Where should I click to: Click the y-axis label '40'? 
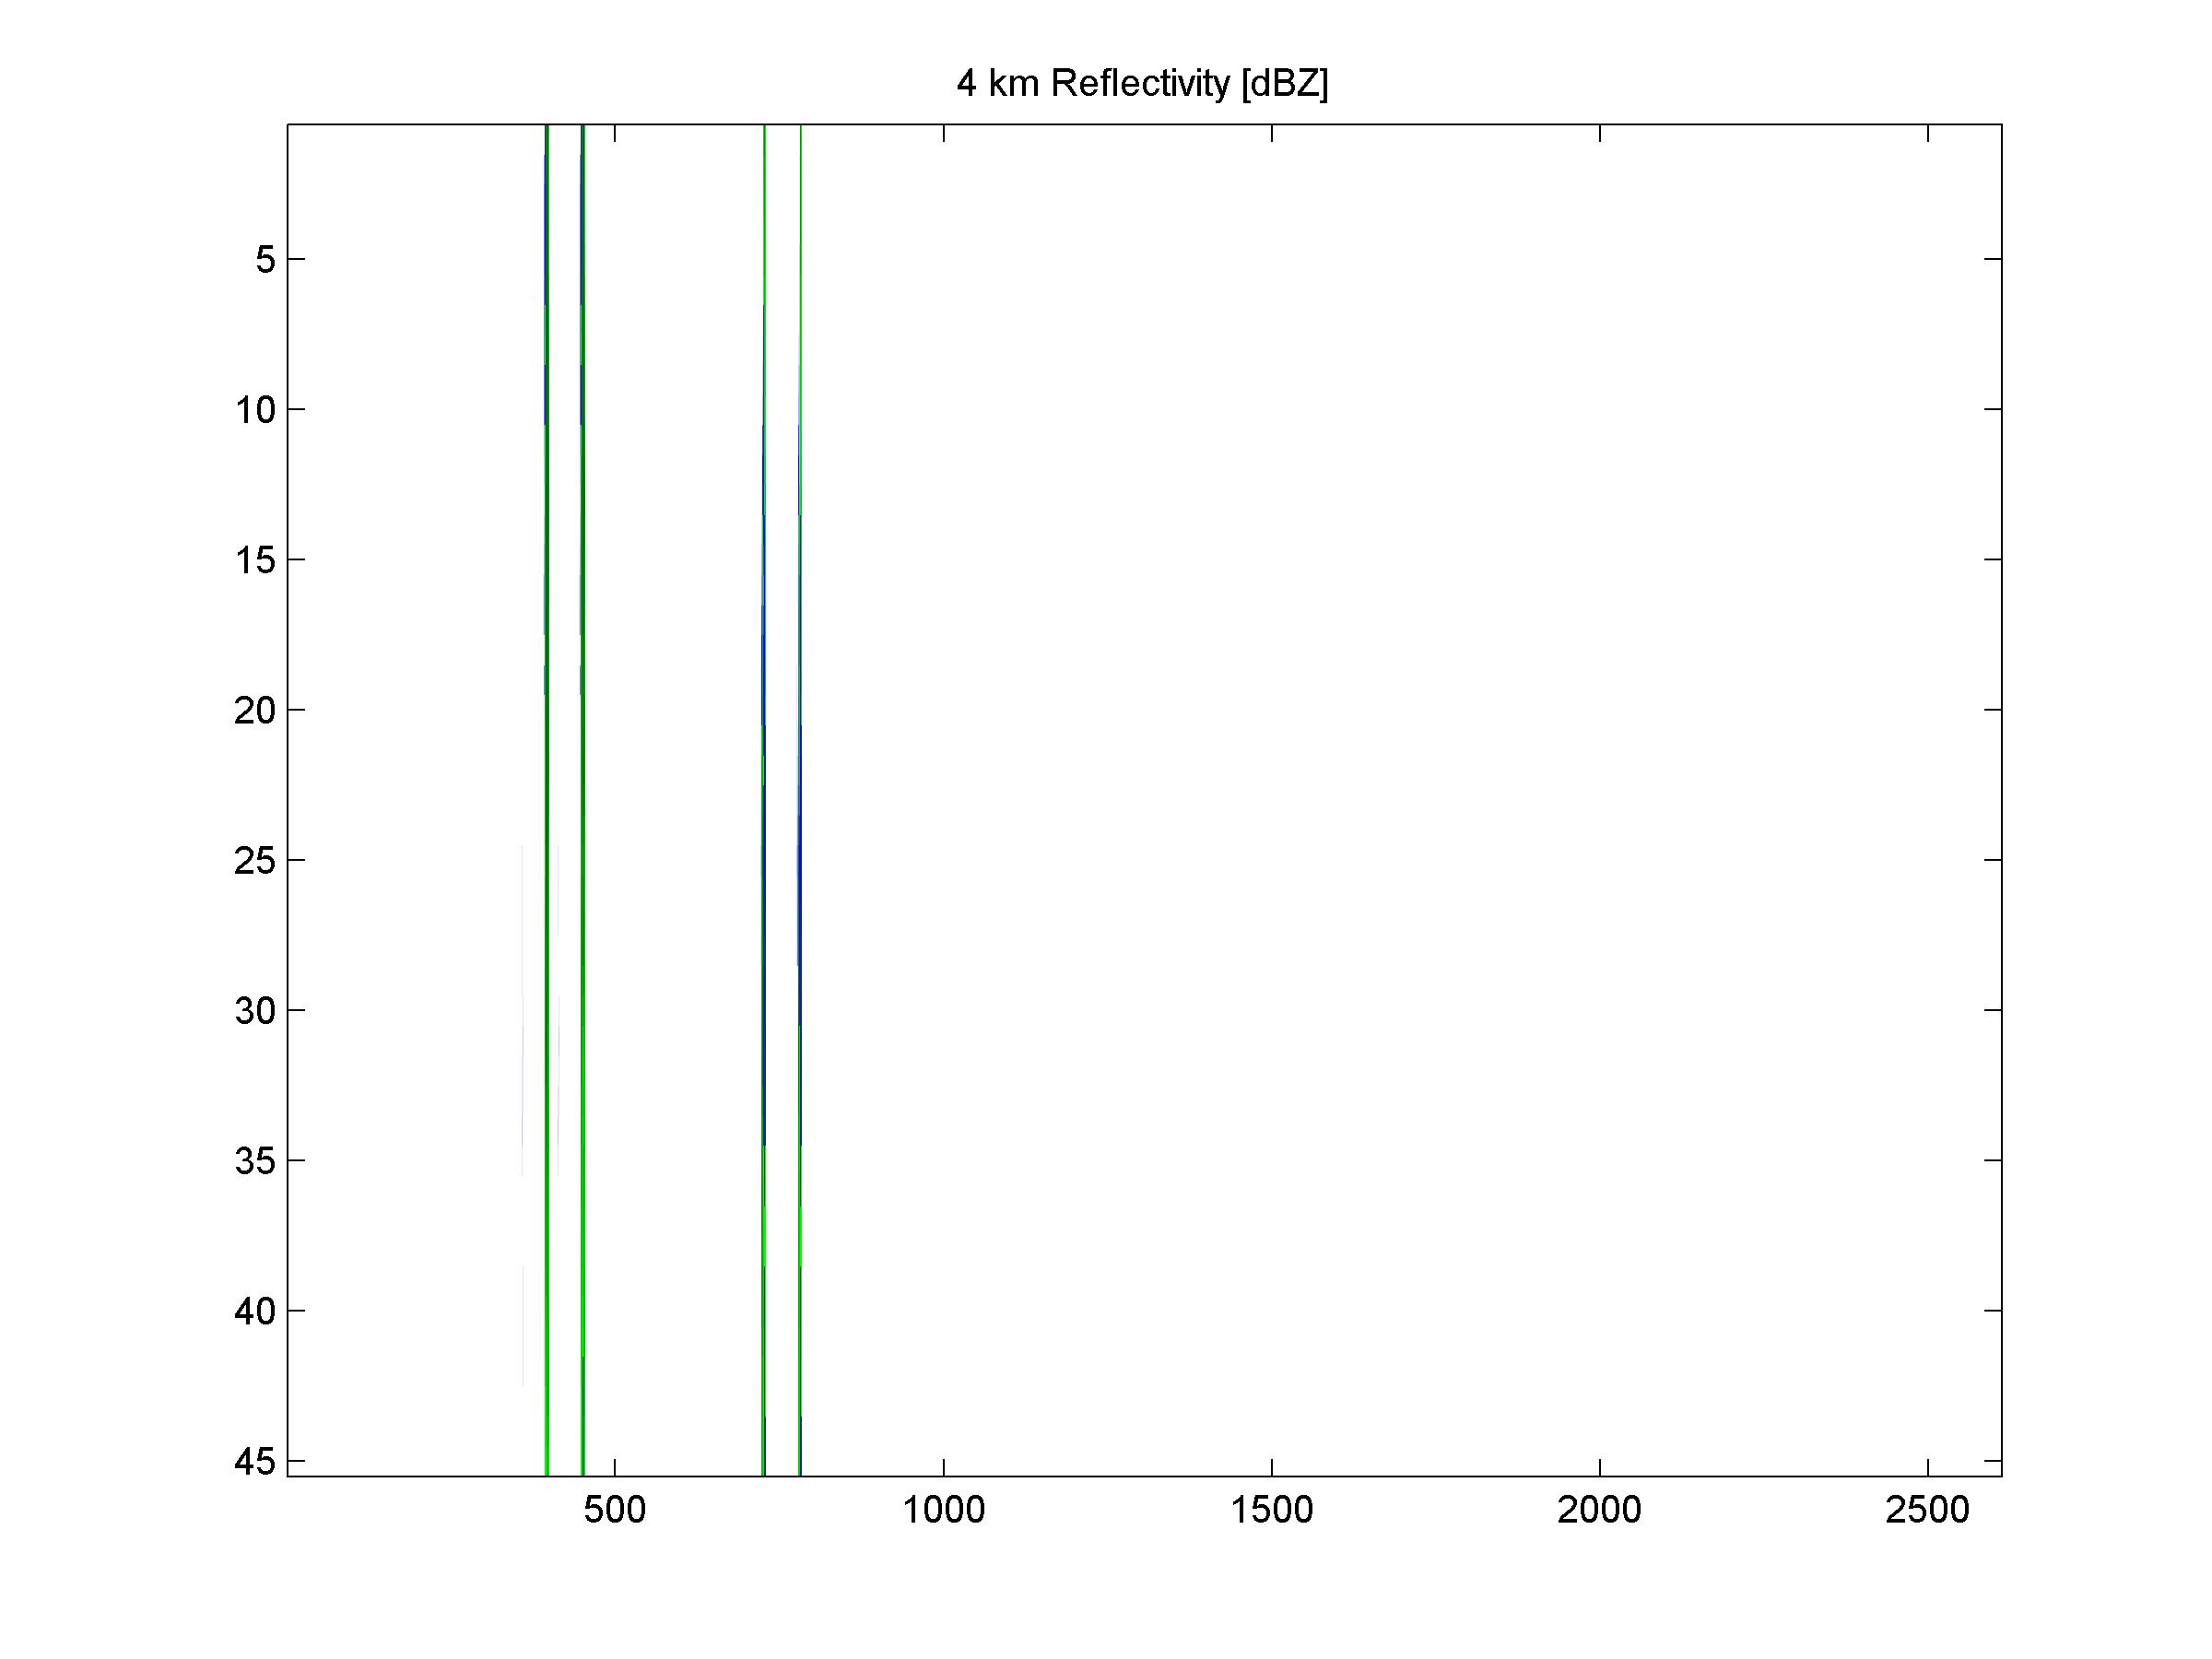[x=255, y=1311]
